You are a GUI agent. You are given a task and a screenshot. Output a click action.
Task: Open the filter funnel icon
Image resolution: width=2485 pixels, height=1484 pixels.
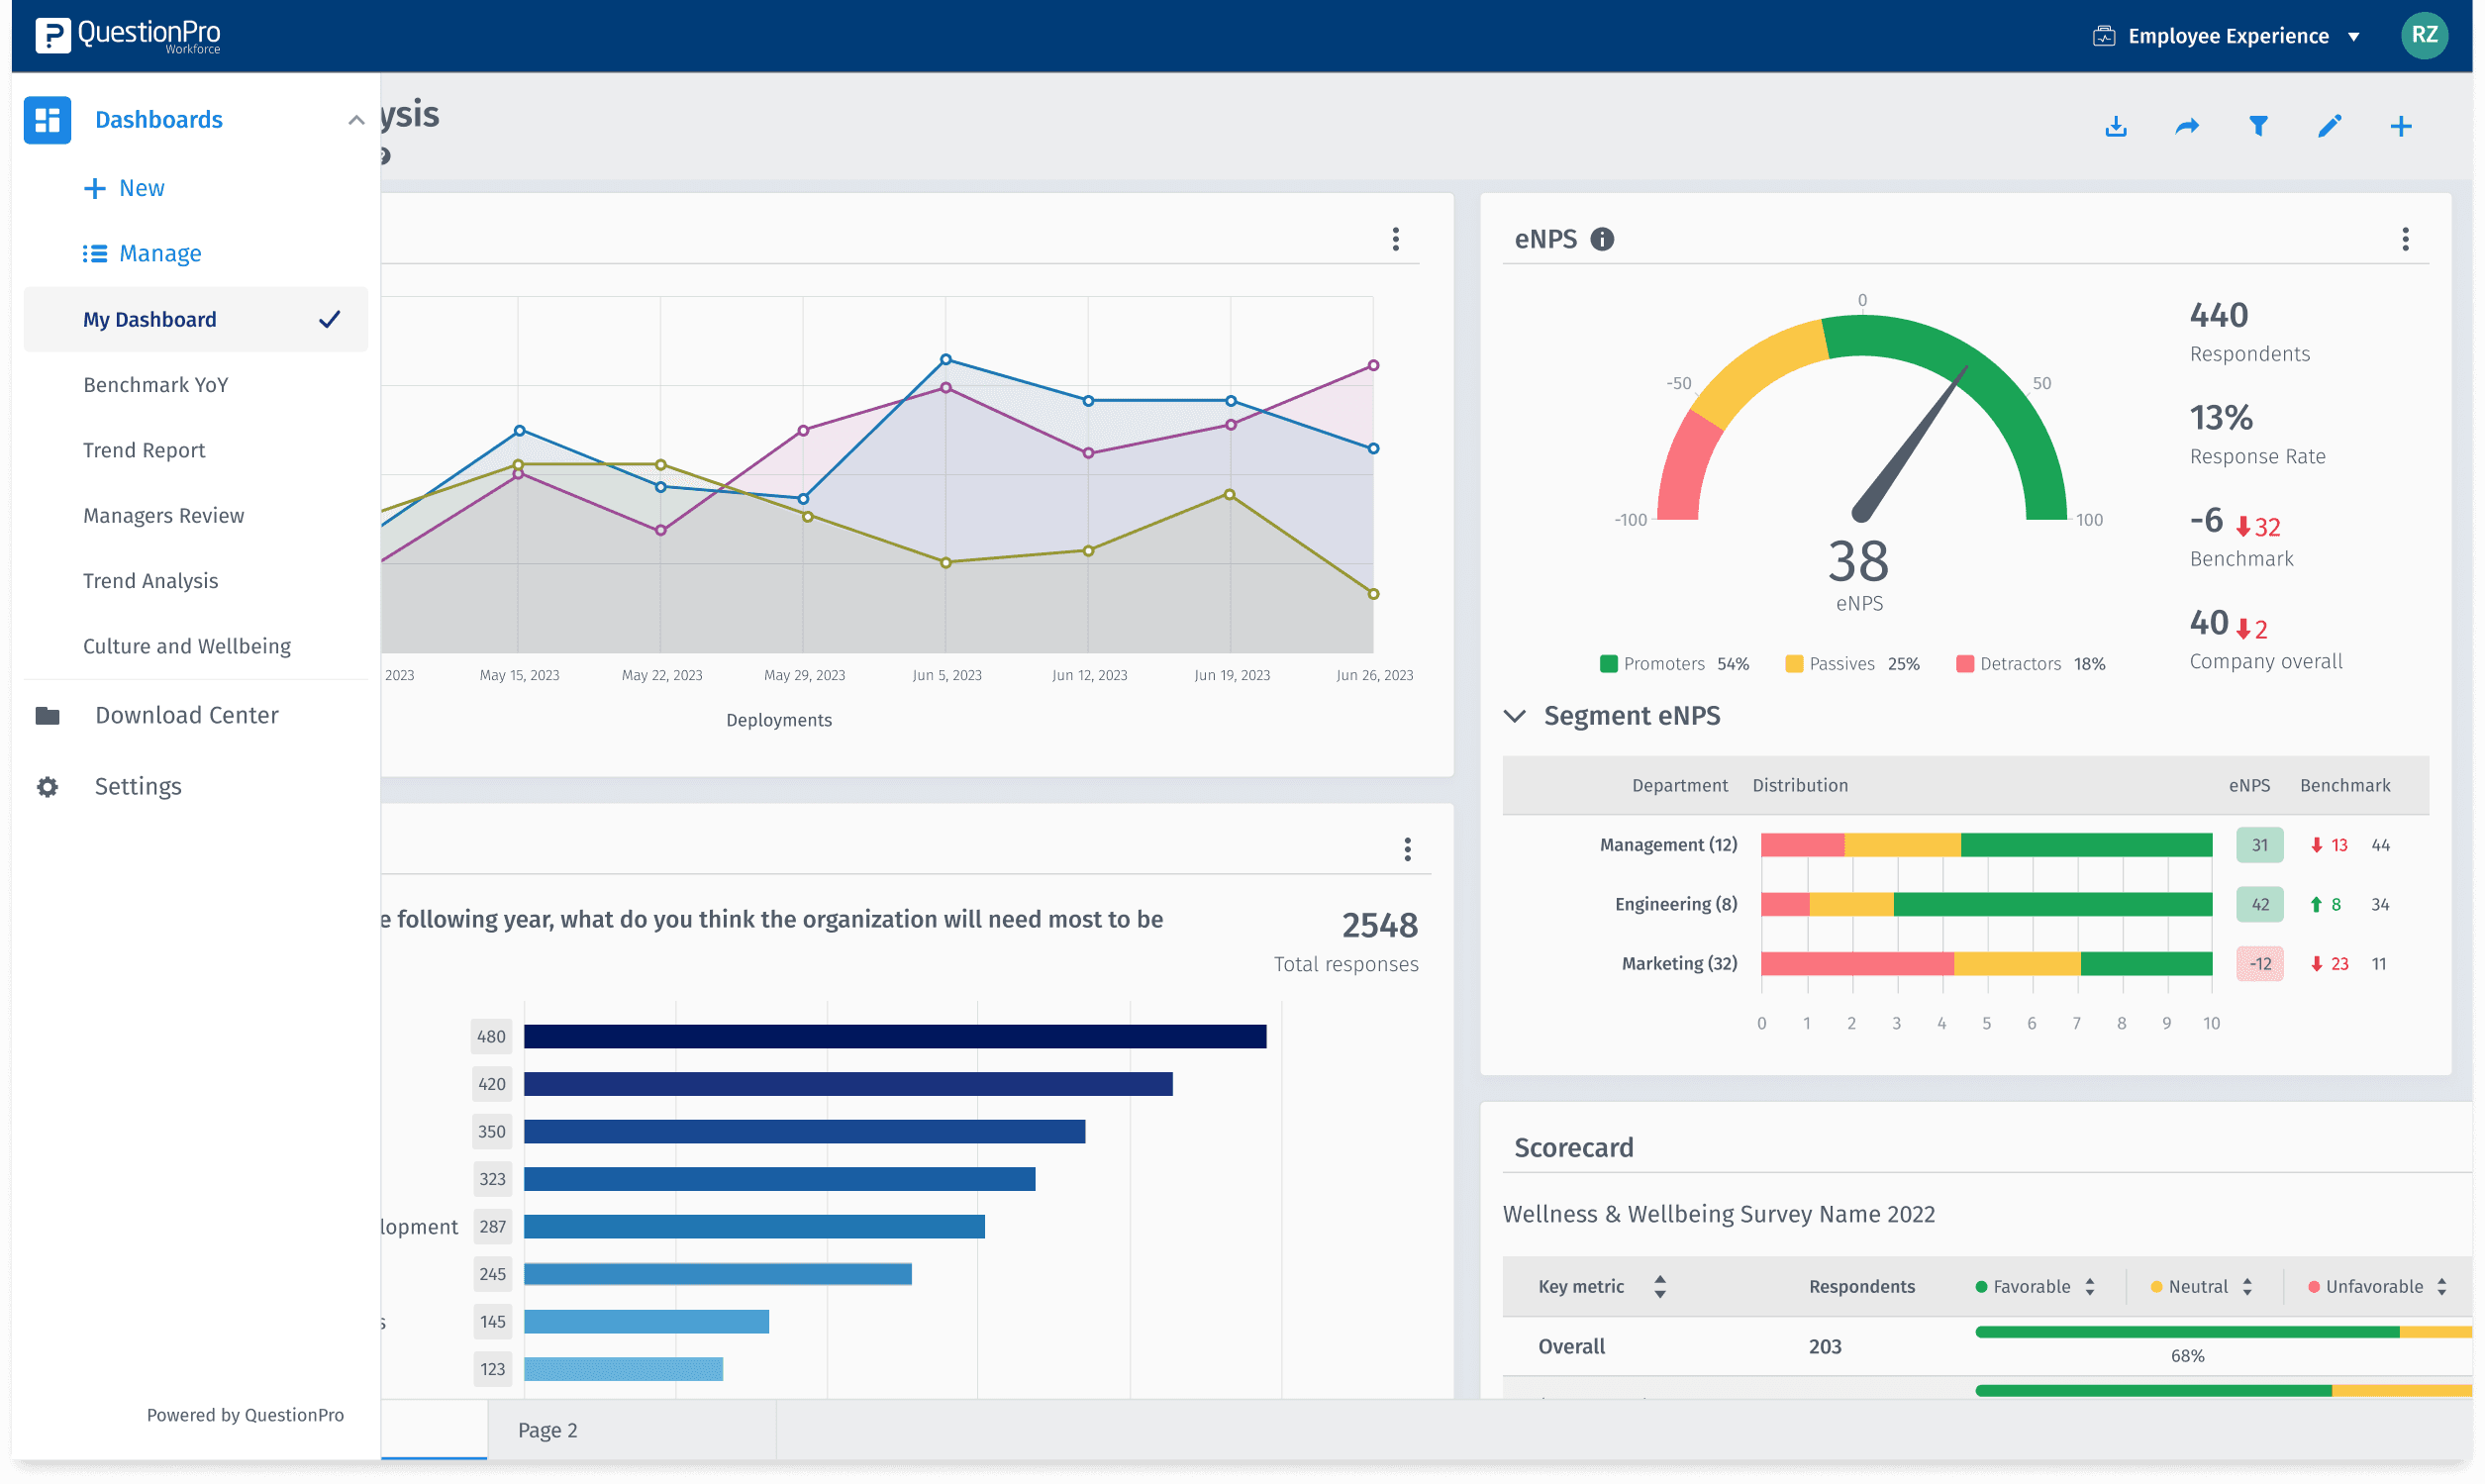(2258, 126)
